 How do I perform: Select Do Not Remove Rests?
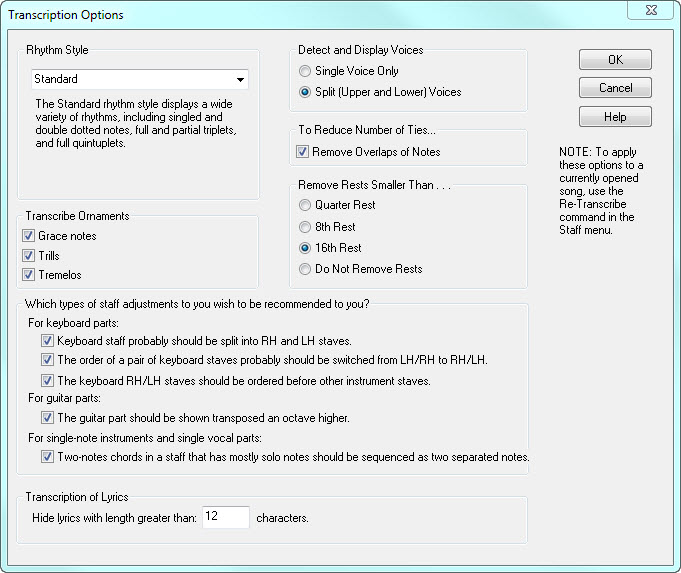coord(306,269)
